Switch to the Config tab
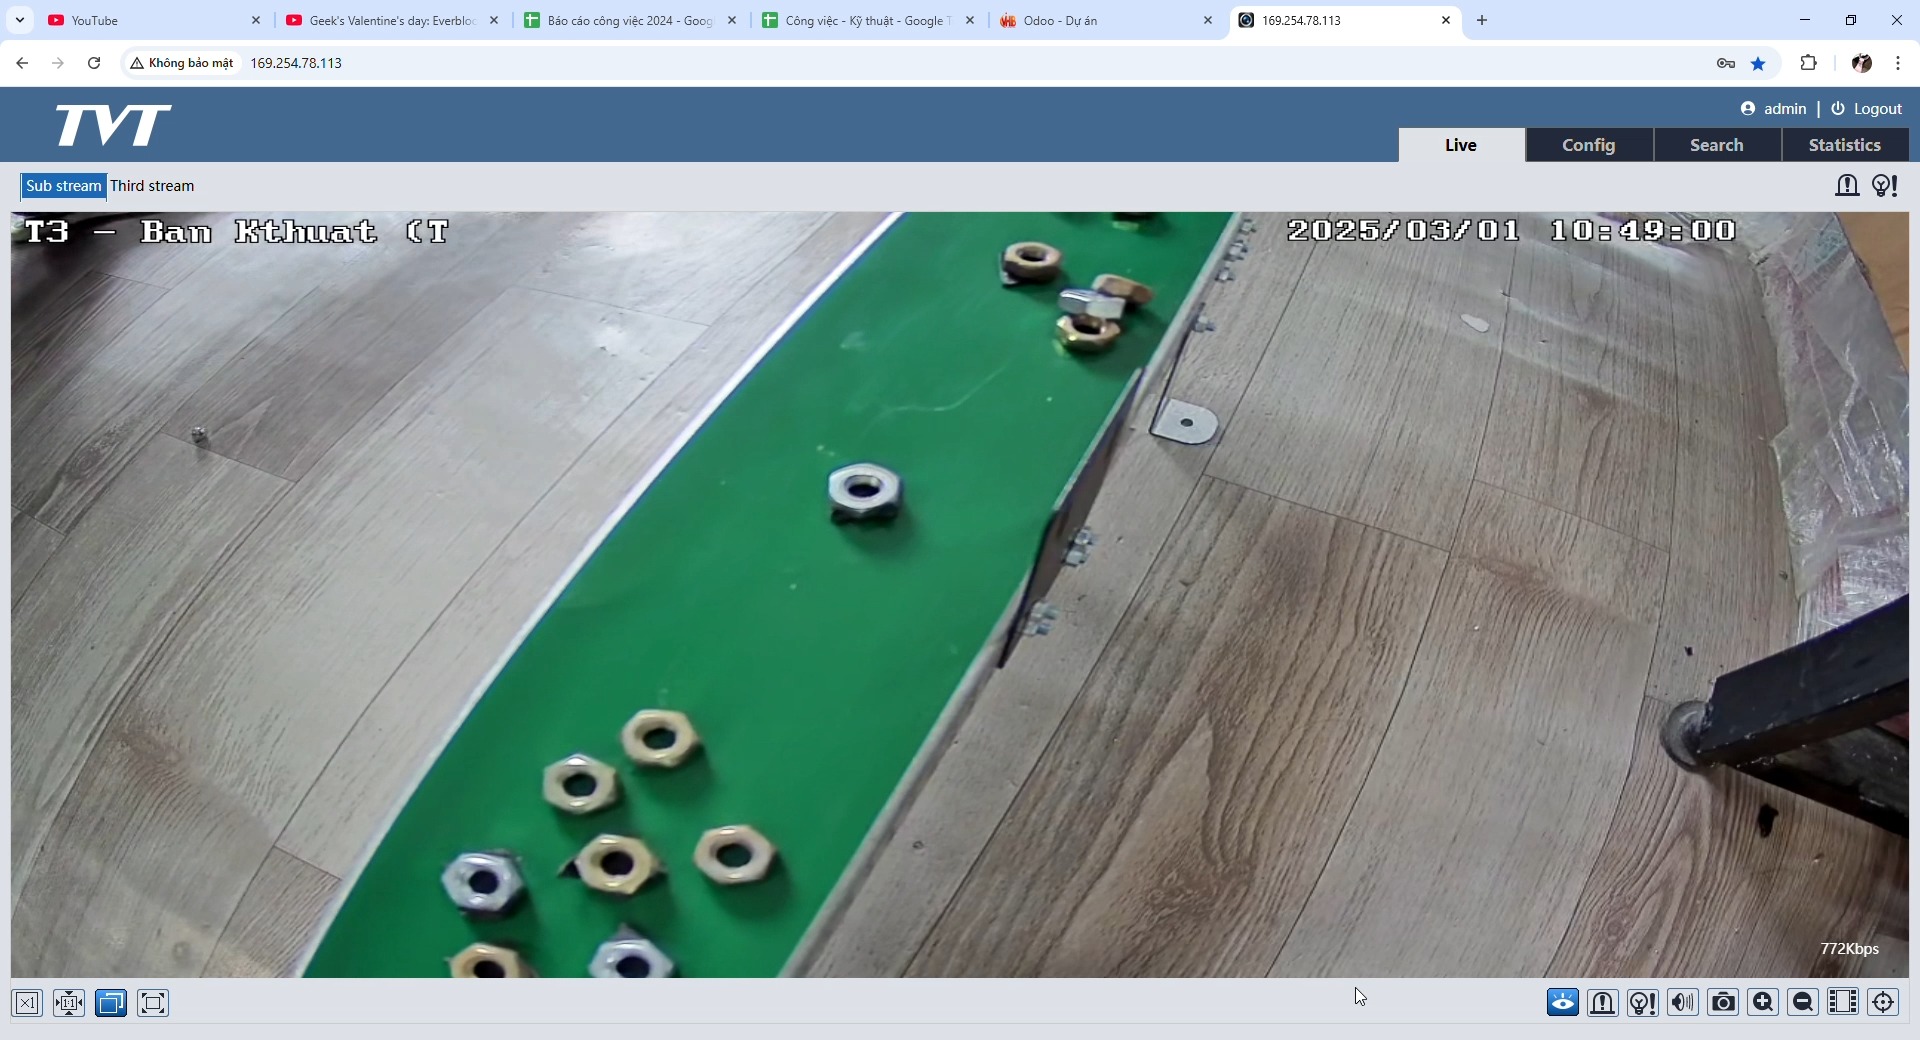 click(x=1589, y=144)
